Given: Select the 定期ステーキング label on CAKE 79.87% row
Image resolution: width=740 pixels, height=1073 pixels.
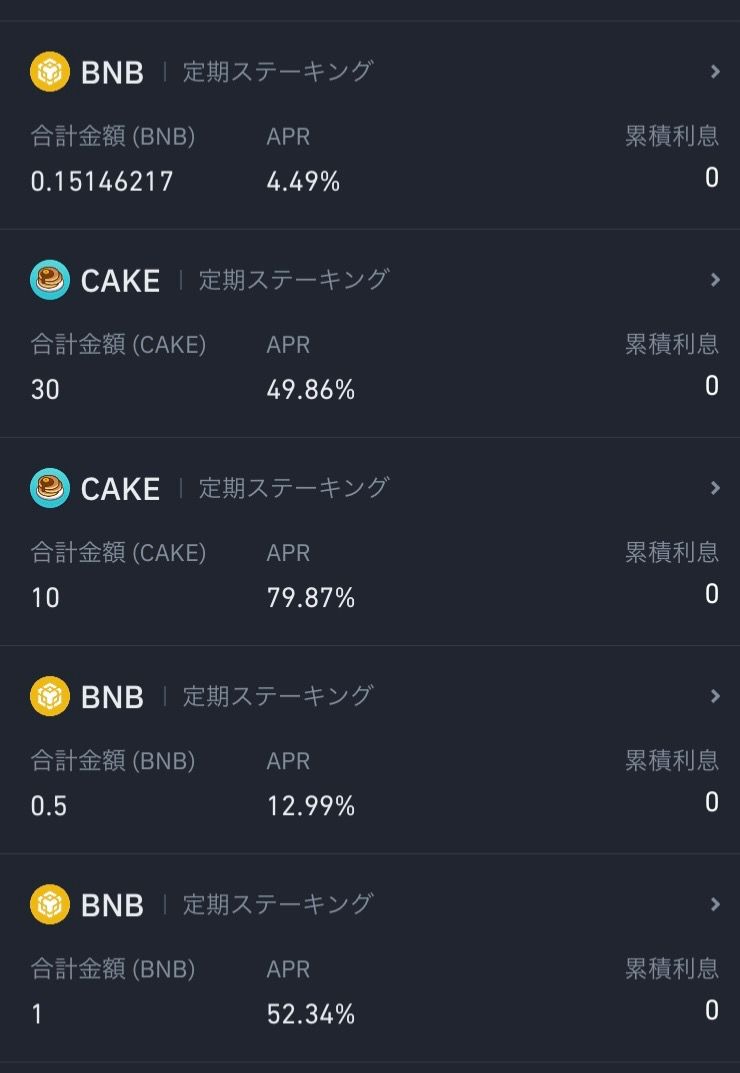Looking at the screenshot, I should point(294,488).
